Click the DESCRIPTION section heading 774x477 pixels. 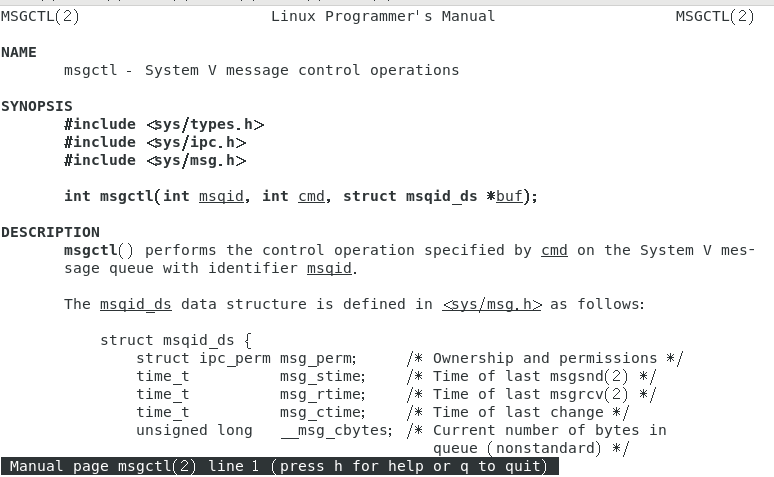tap(50, 232)
